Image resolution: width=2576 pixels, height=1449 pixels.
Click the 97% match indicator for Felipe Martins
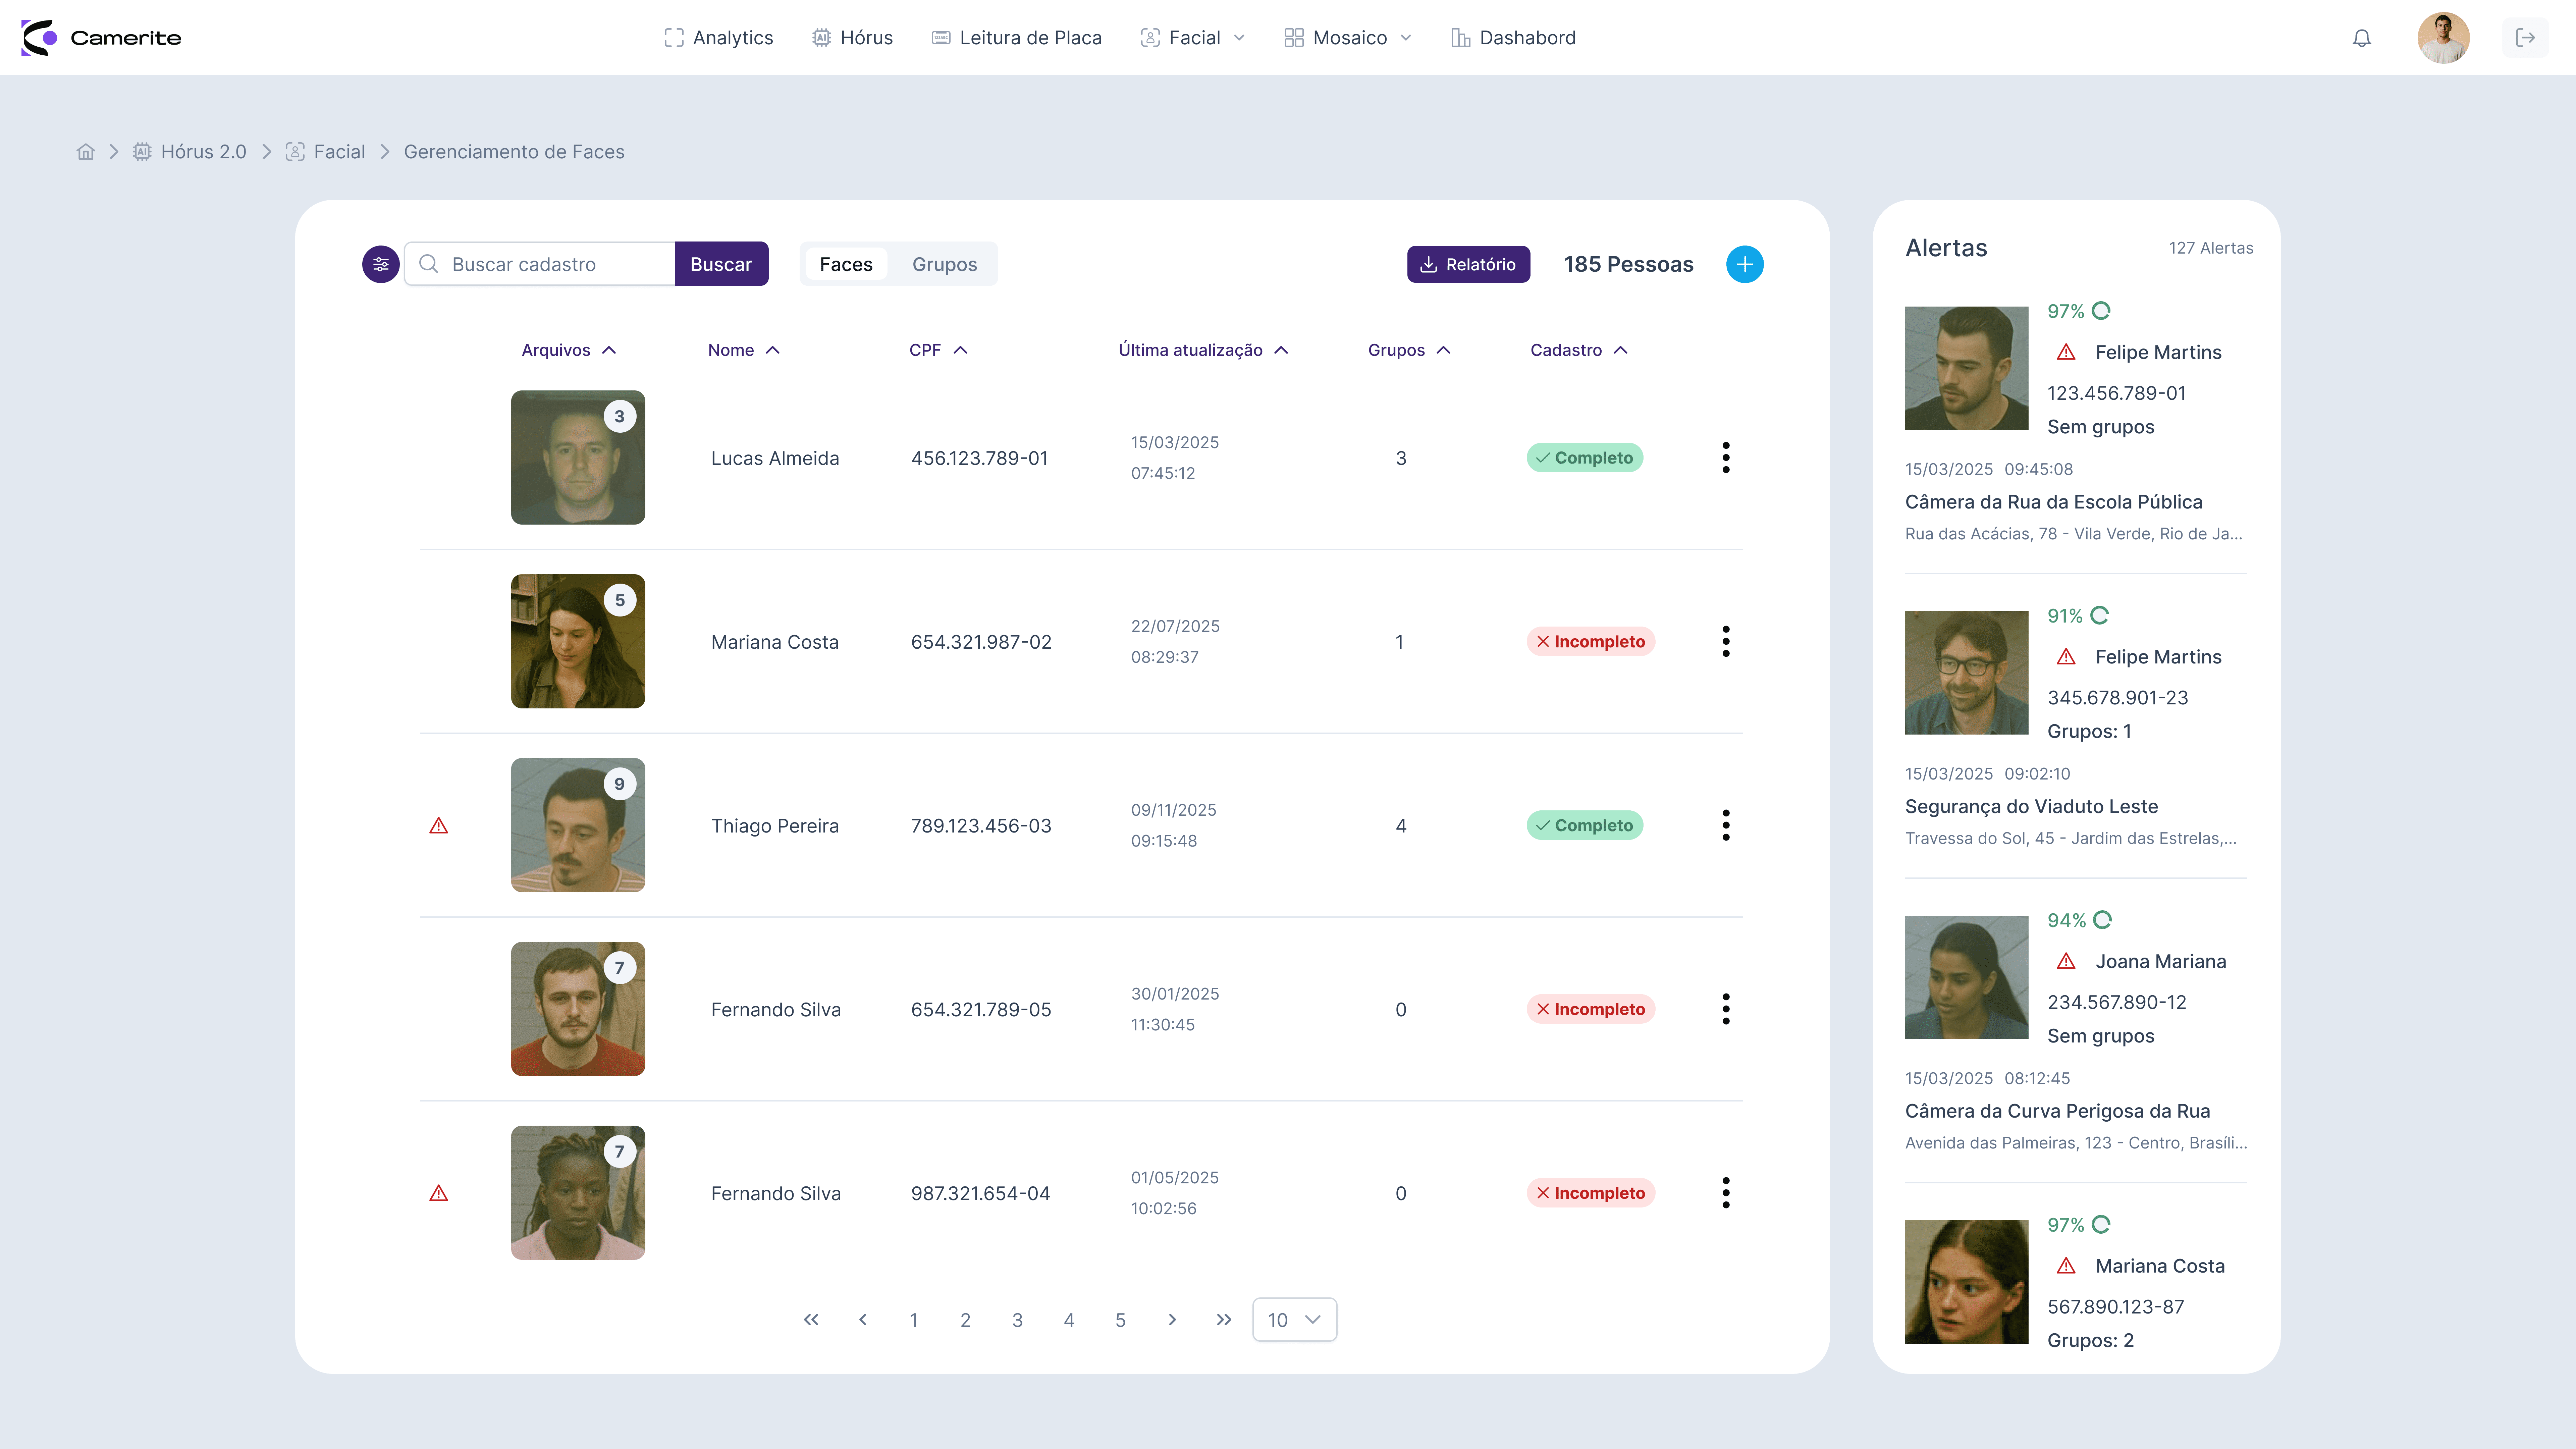click(x=2079, y=311)
